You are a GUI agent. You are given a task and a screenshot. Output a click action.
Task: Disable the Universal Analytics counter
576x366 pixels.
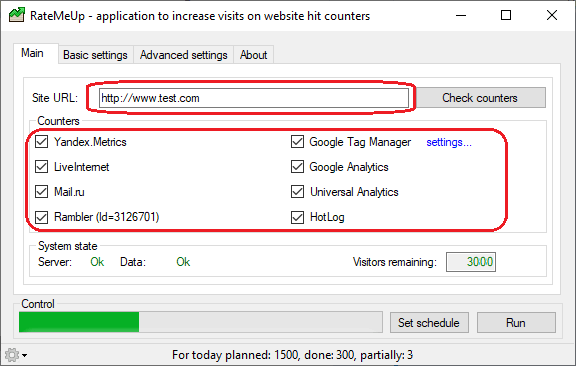click(297, 192)
